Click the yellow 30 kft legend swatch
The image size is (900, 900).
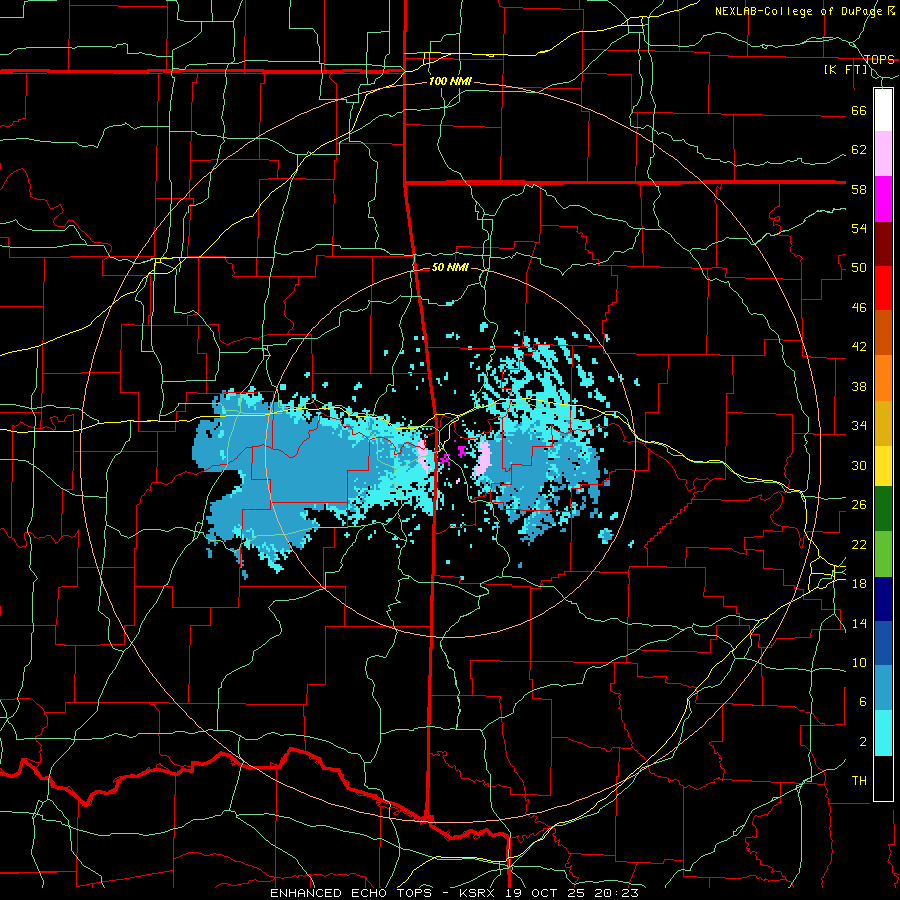pyautogui.click(x=883, y=466)
